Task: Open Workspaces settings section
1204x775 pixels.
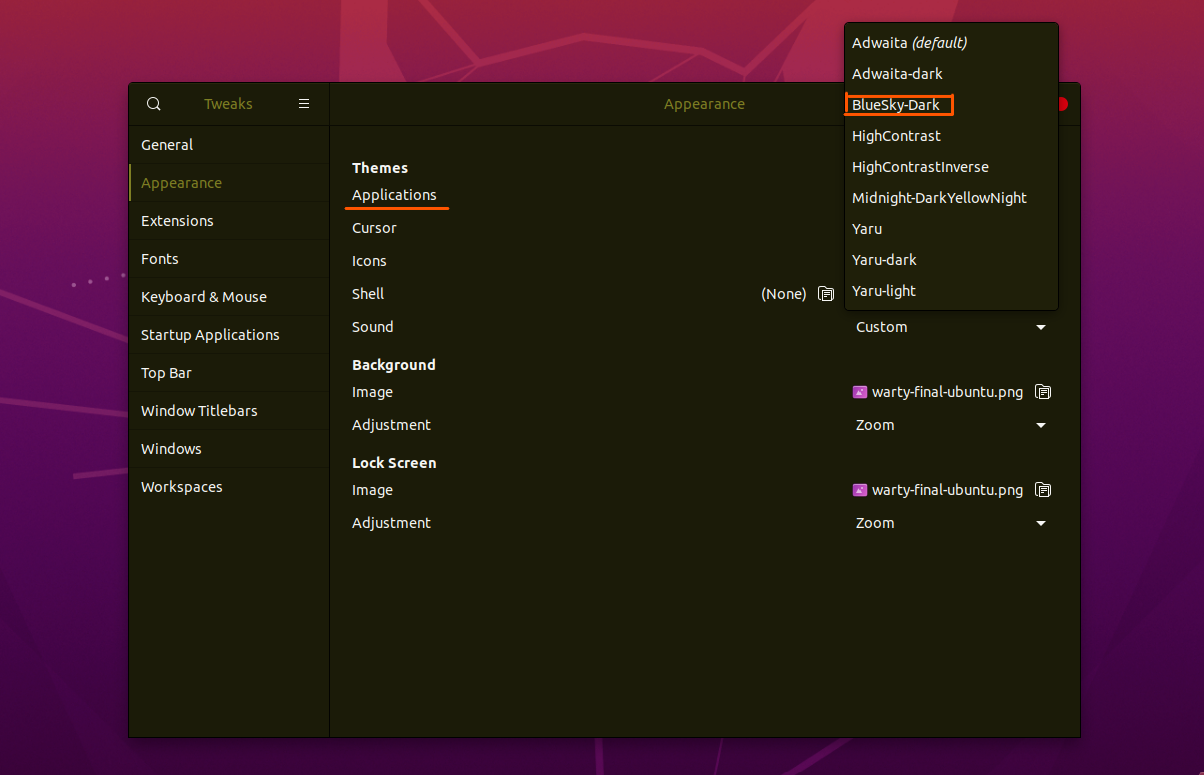Action: click(x=229, y=487)
